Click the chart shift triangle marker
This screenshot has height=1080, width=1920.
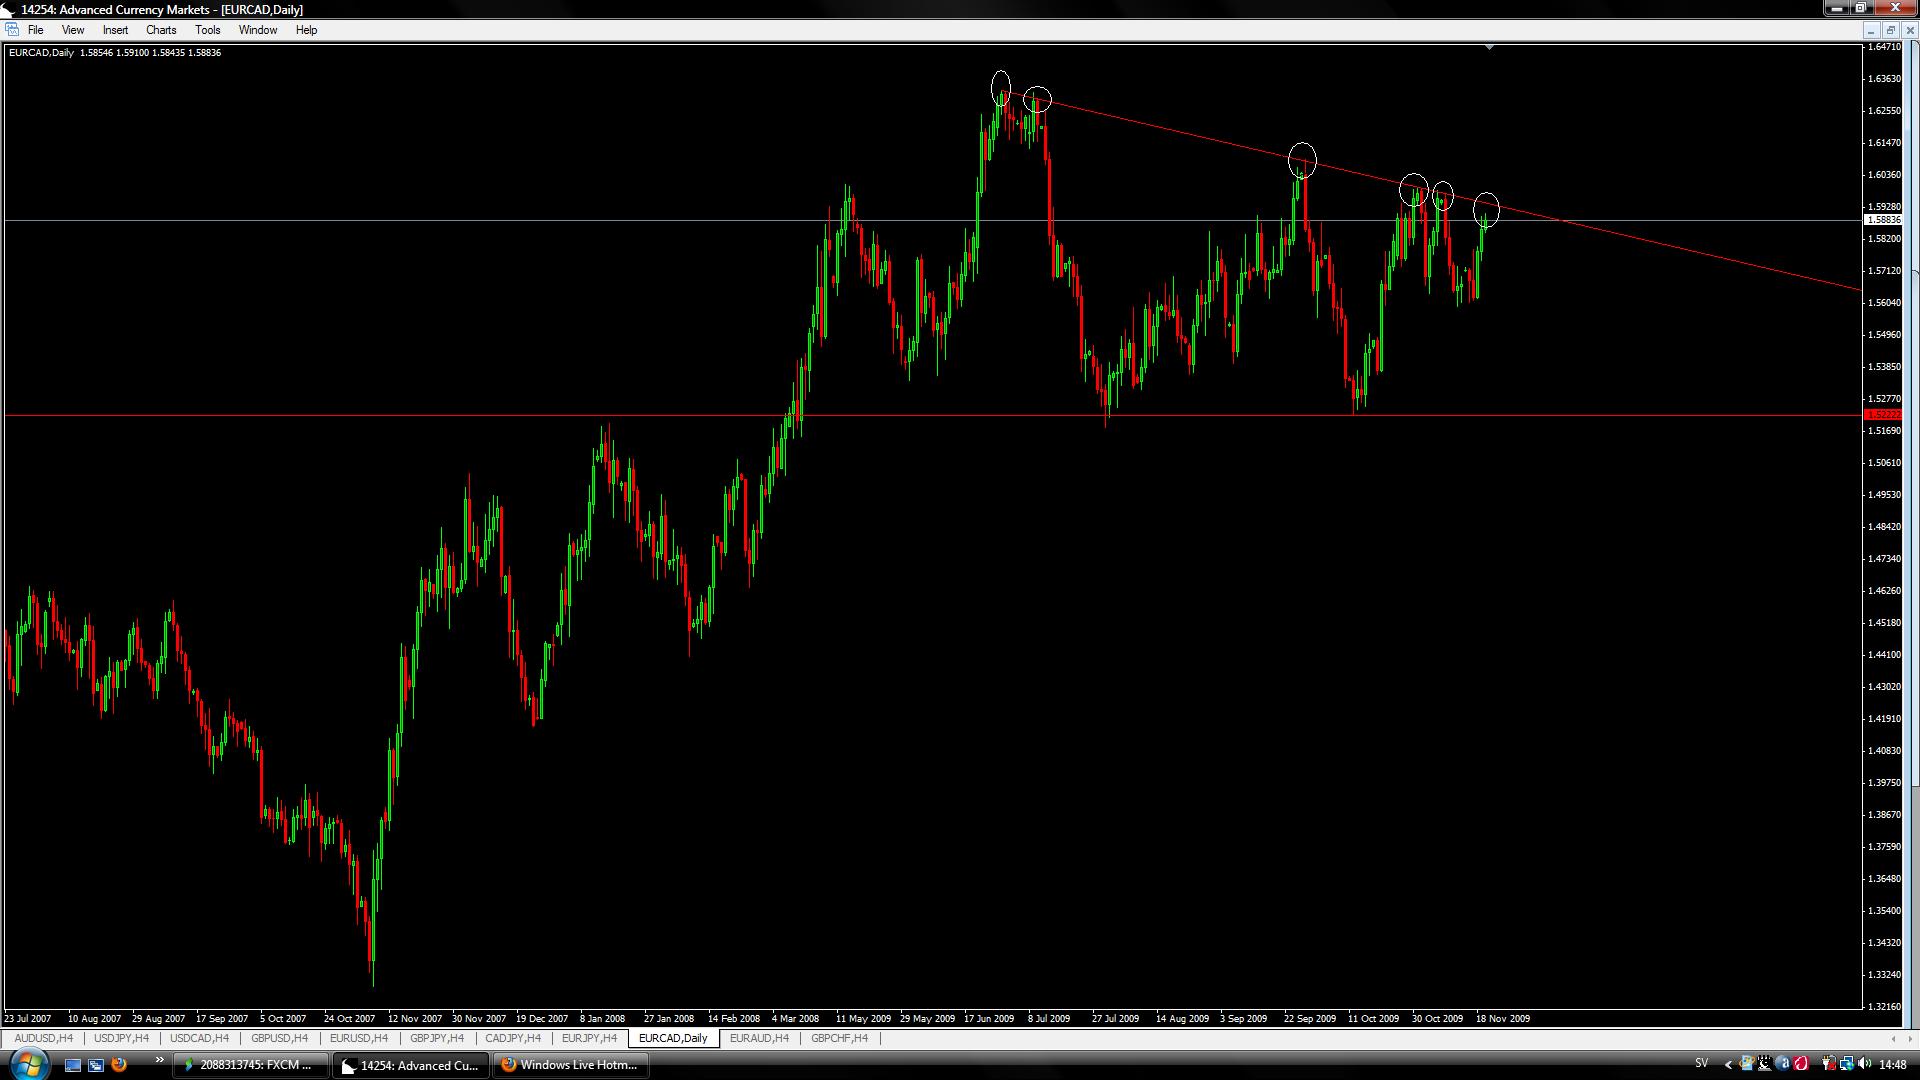click(x=1489, y=47)
